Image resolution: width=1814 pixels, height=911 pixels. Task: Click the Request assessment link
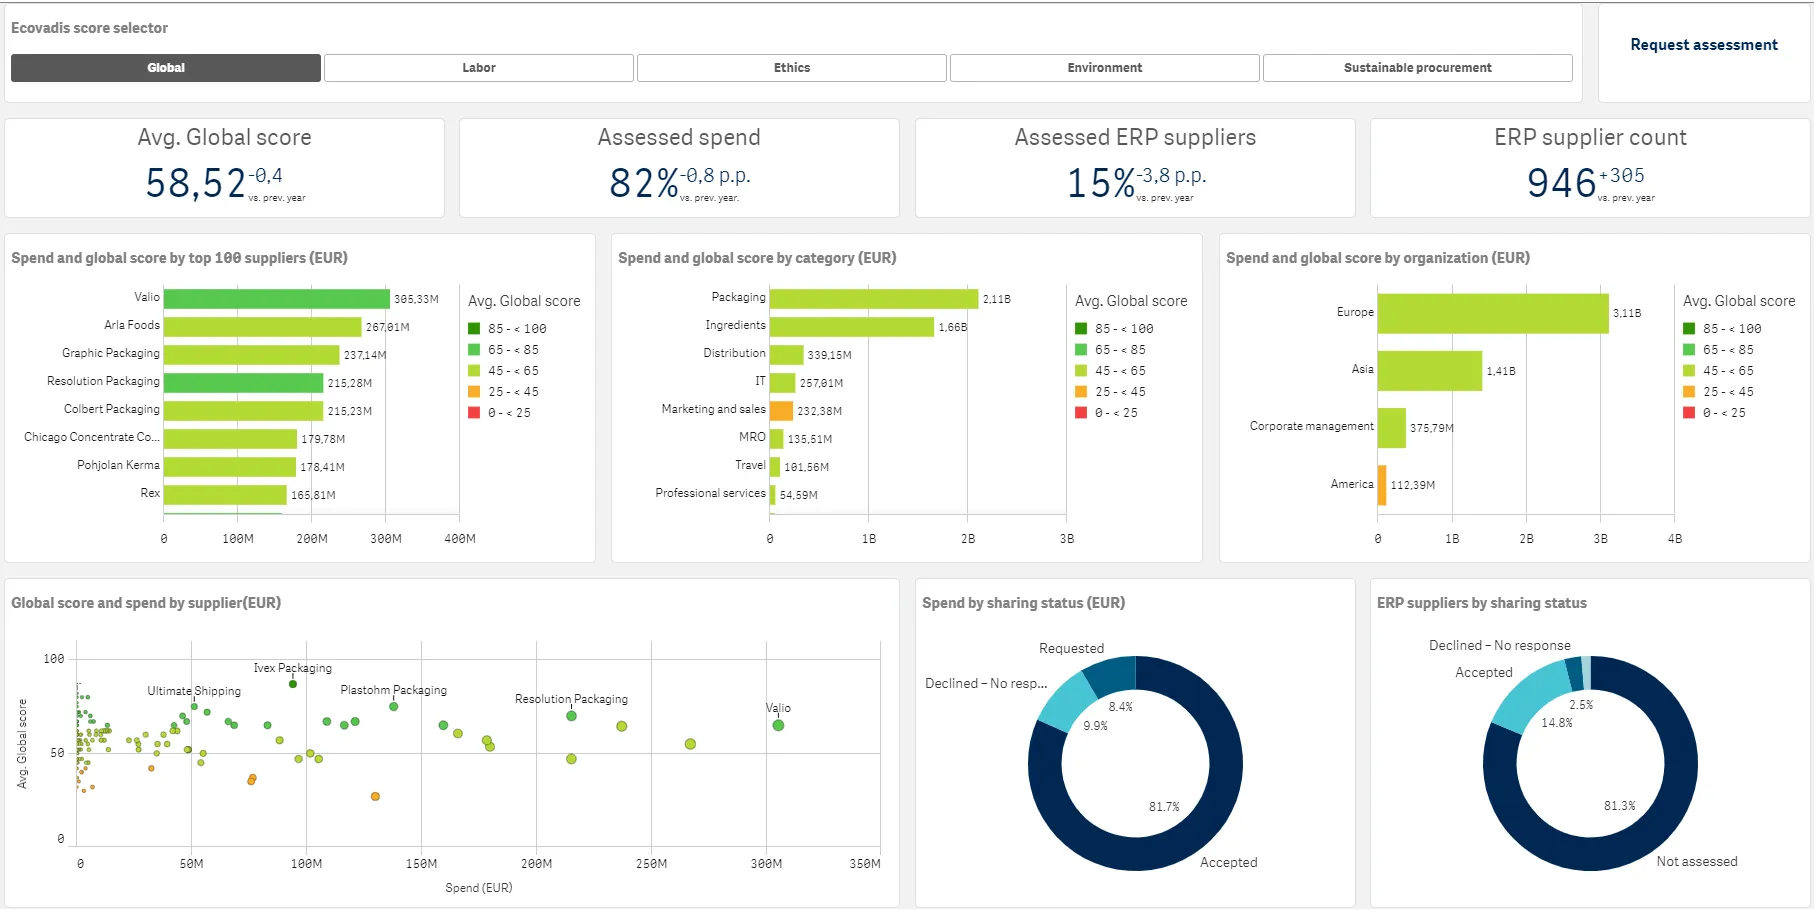(1703, 45)
